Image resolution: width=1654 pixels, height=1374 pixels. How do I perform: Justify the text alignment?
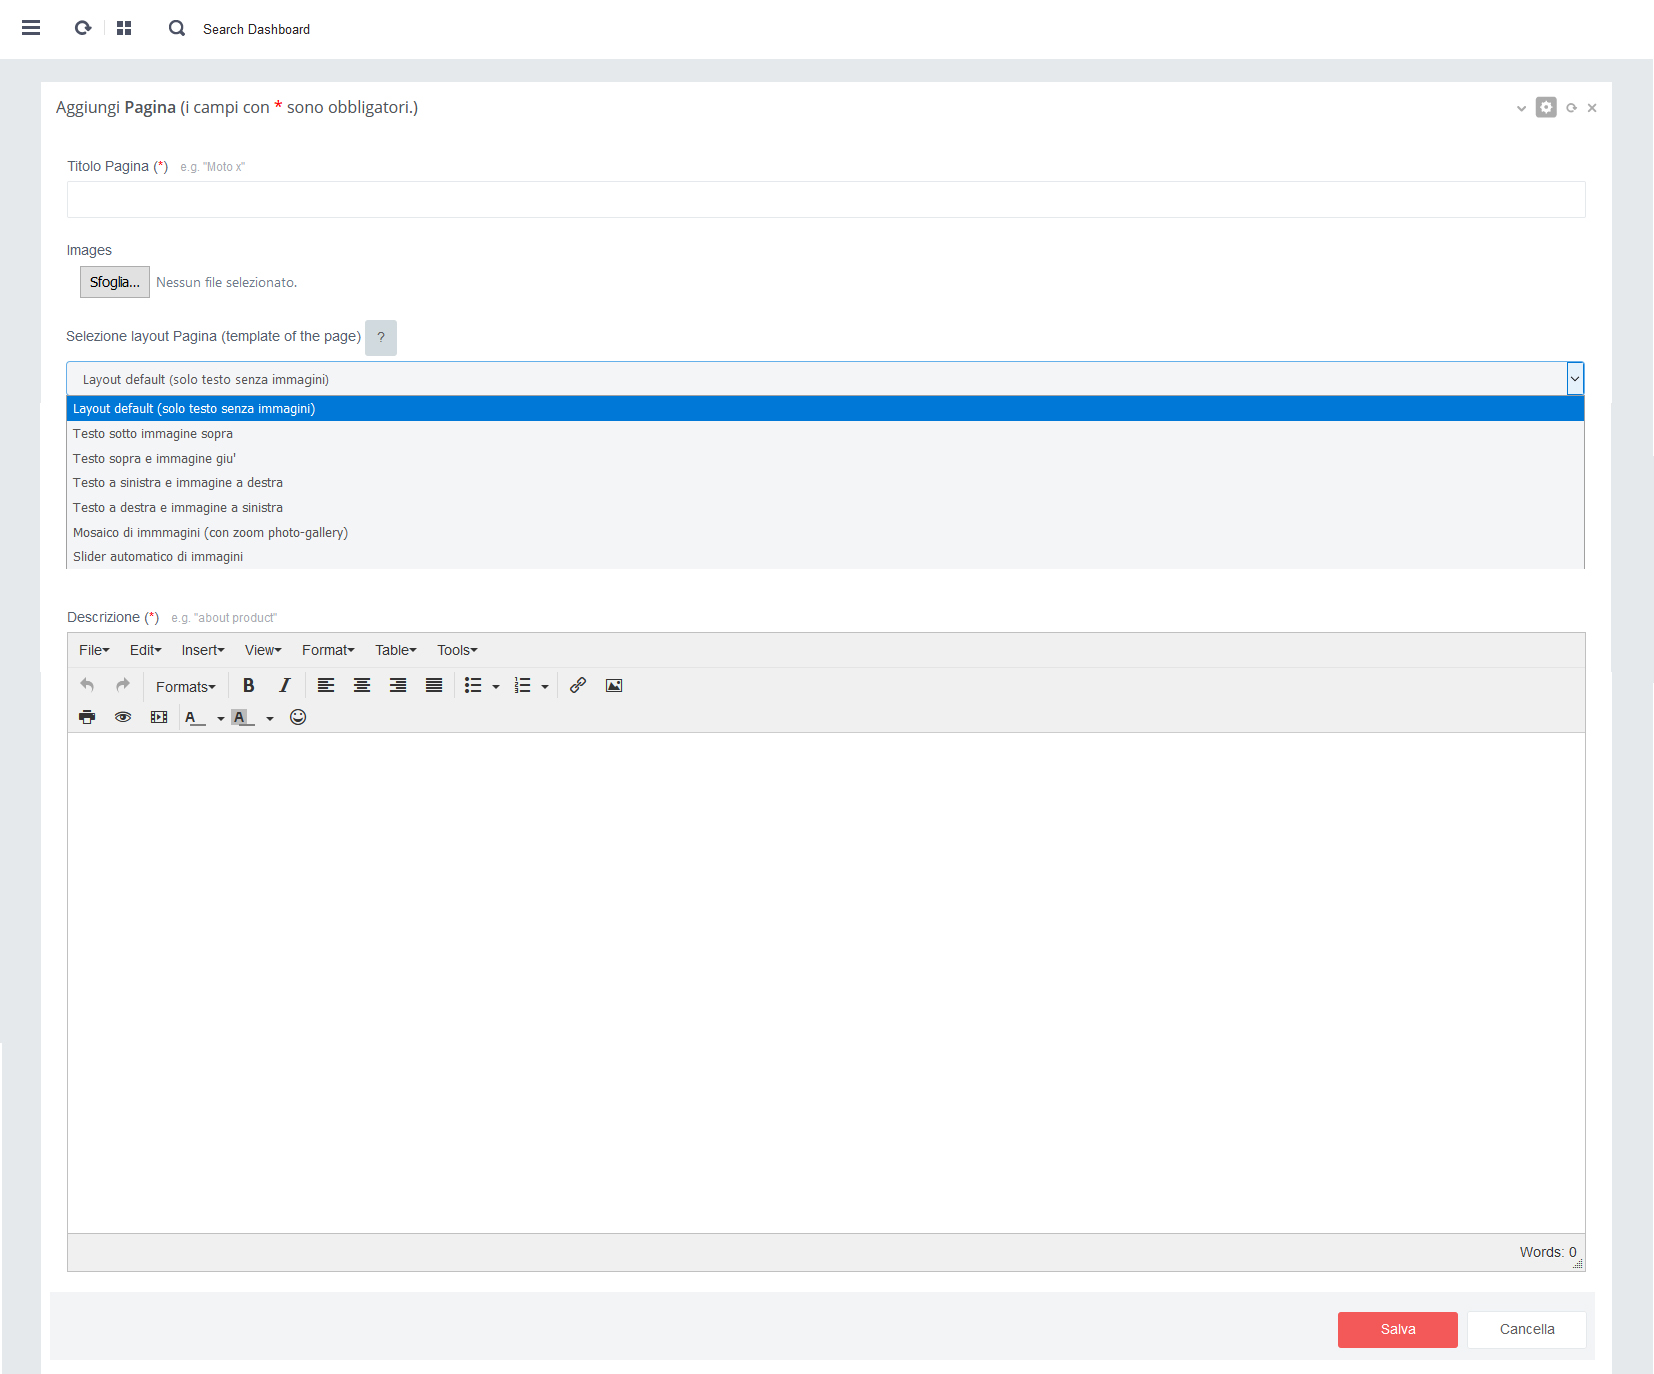click(434, 686)
